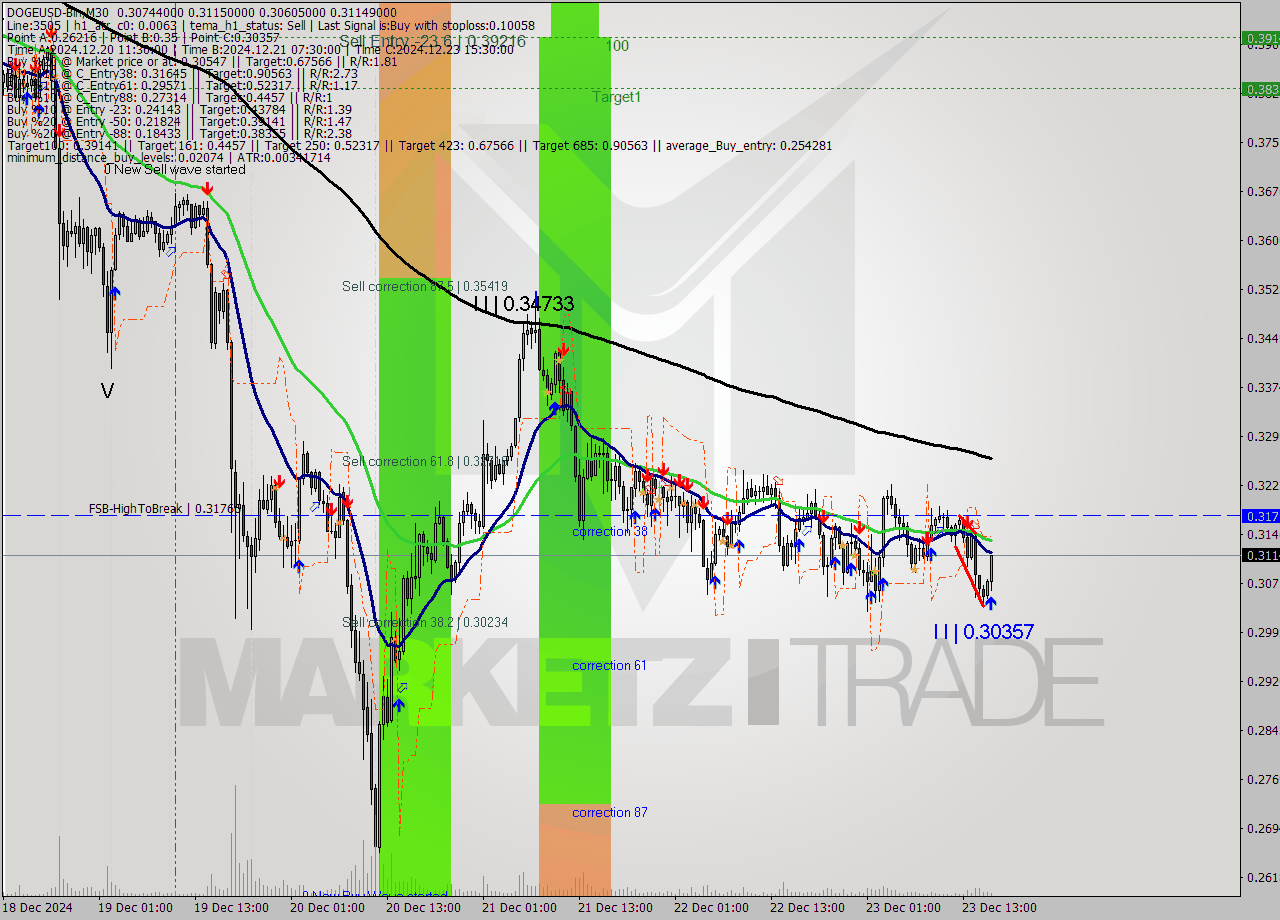Click the 'Entry -50: 0.21824' buy line
Image resolution: width=1280 pixels, height=920 pixels.
coord(179,122)
